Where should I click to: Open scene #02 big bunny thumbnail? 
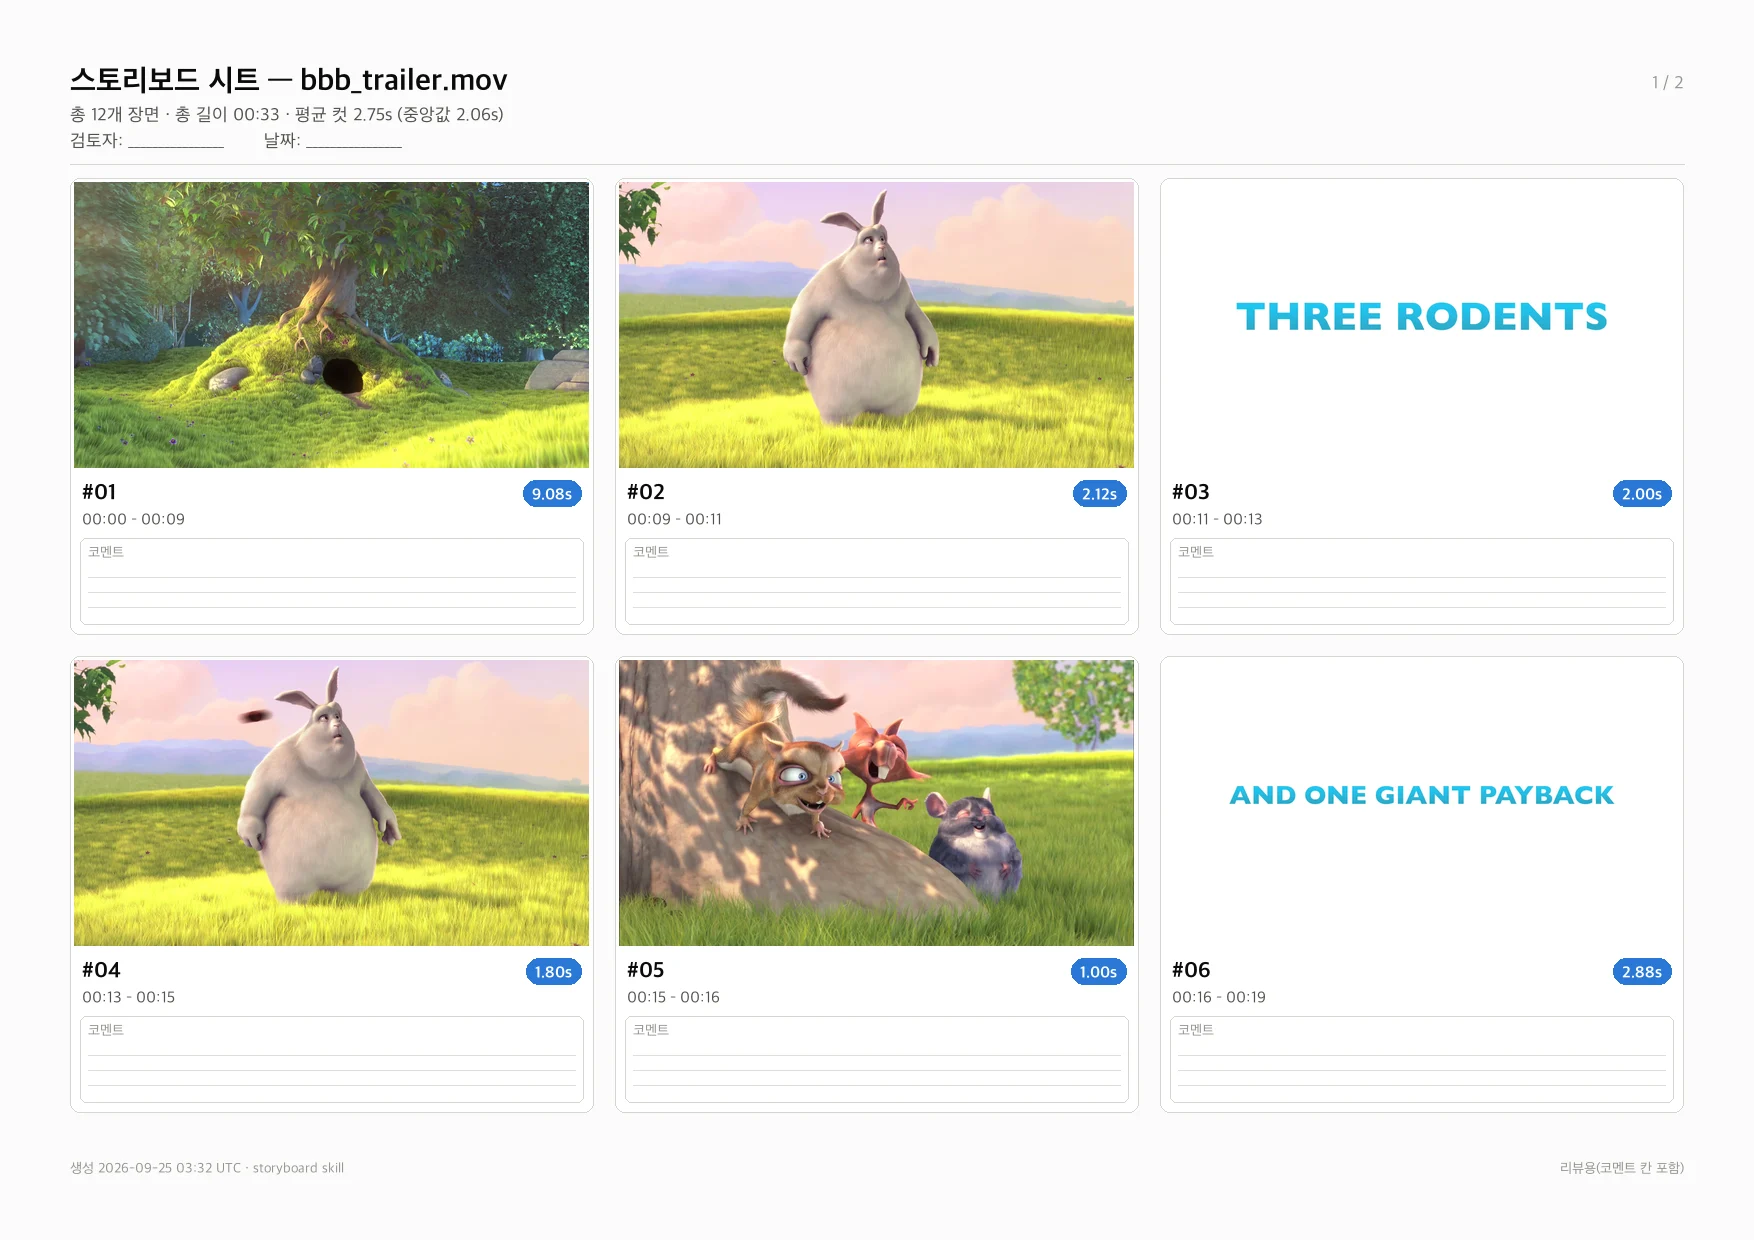(876, 325)
